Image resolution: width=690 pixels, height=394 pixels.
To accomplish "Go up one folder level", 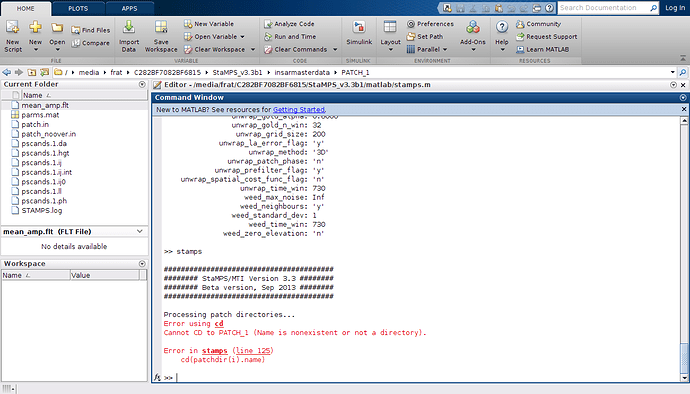I will [x=32, y=72].
